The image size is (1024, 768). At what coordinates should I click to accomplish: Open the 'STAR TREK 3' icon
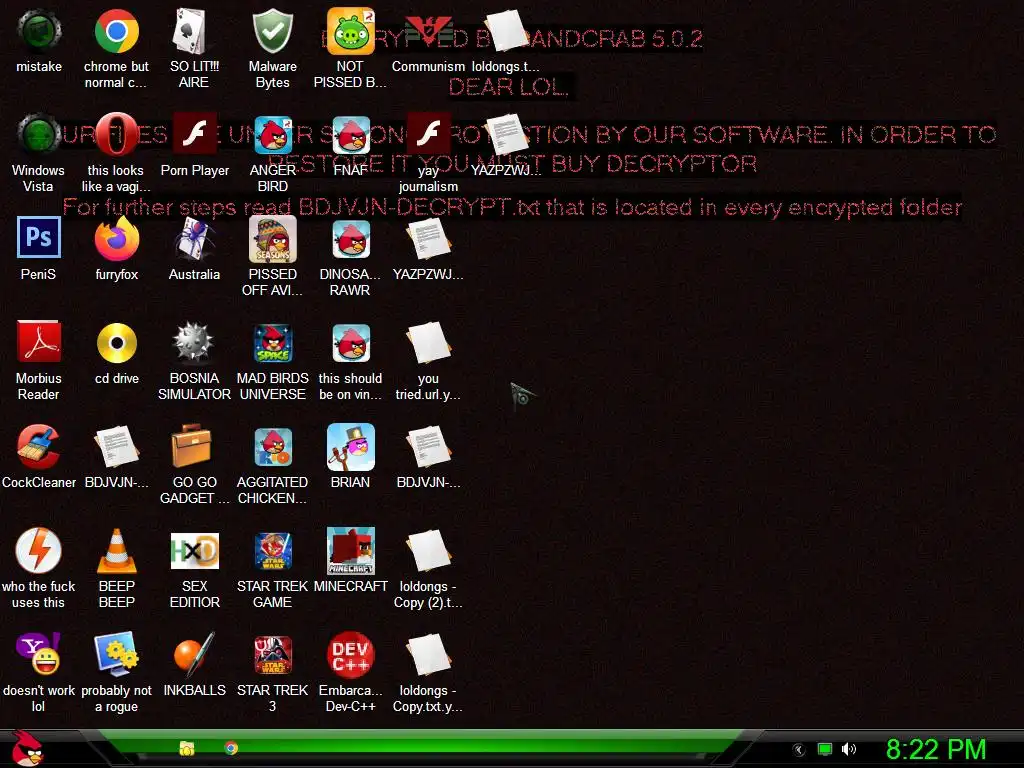click(x=272, y=654)
